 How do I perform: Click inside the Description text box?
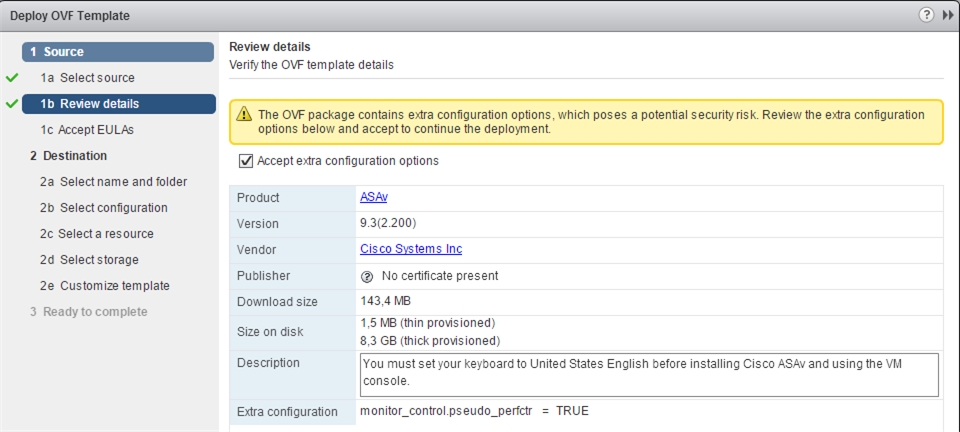click(x=649, y=374)
